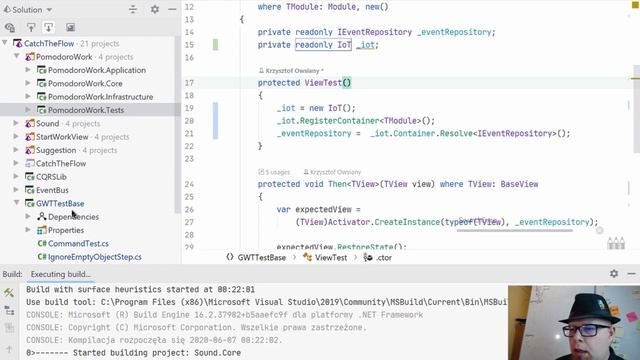
Task: Select the CQRSLib project
Action: 51,177
